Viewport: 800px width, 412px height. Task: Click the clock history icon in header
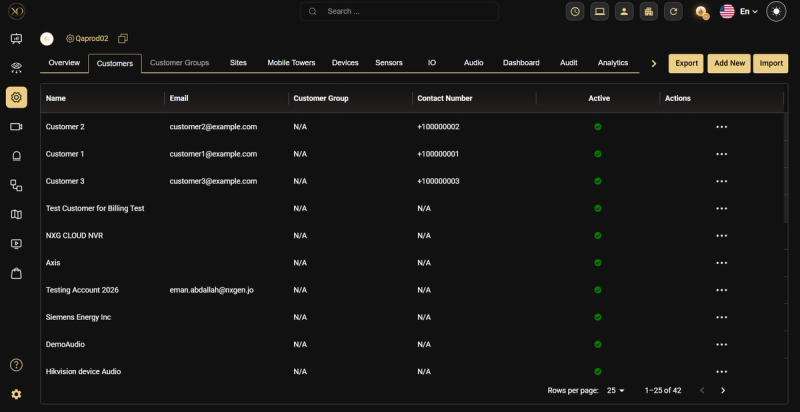click(575, 12)
